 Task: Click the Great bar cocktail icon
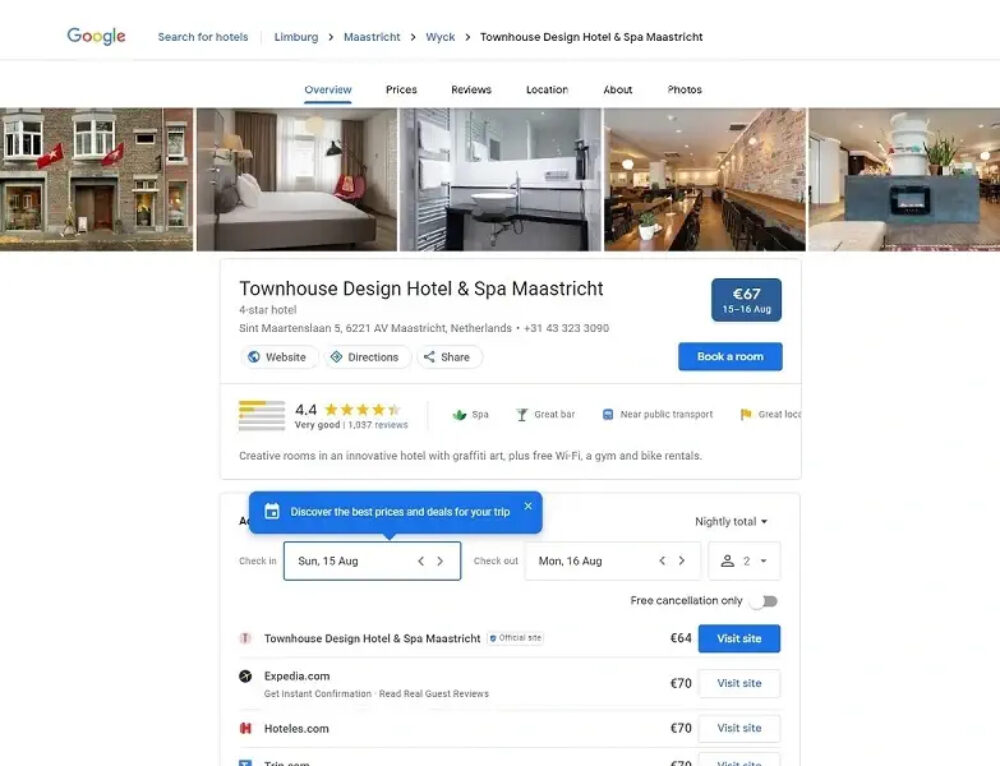coord(522,415)
